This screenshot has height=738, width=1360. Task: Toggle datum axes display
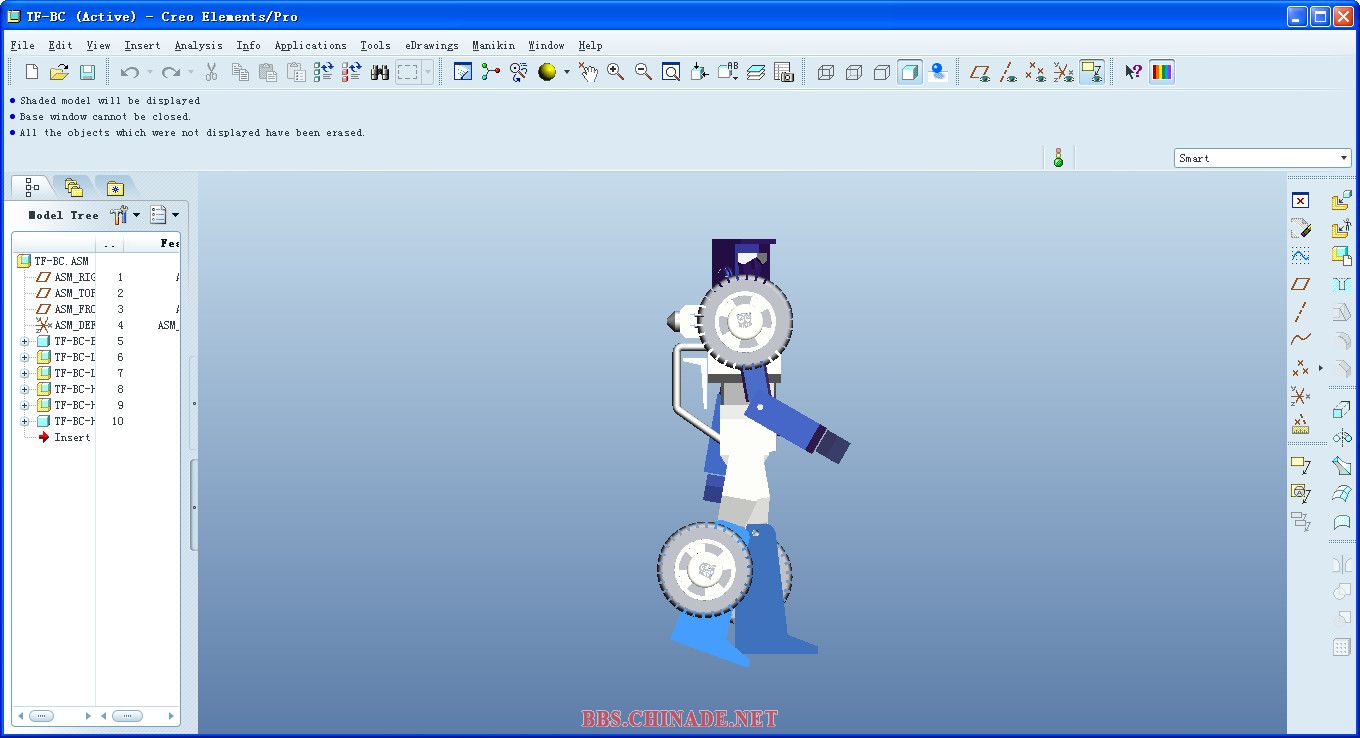pos(1008,72)
